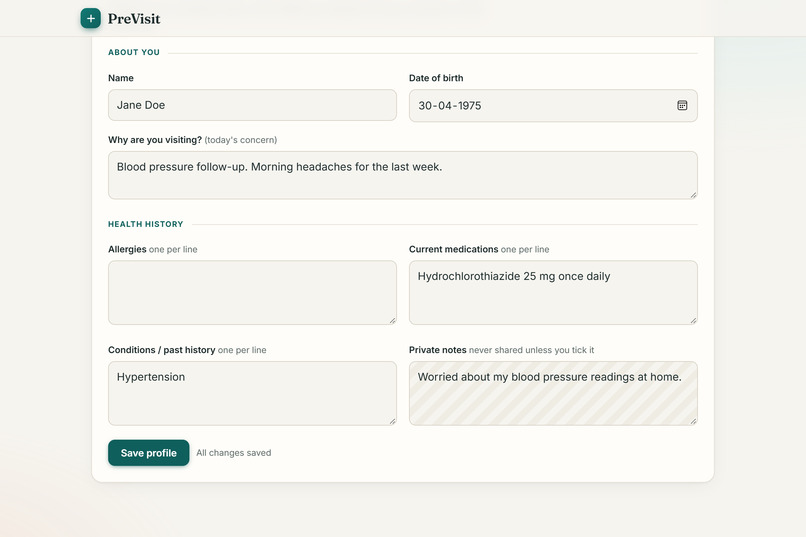
Task: Click the Name input field
Action: 252,105
